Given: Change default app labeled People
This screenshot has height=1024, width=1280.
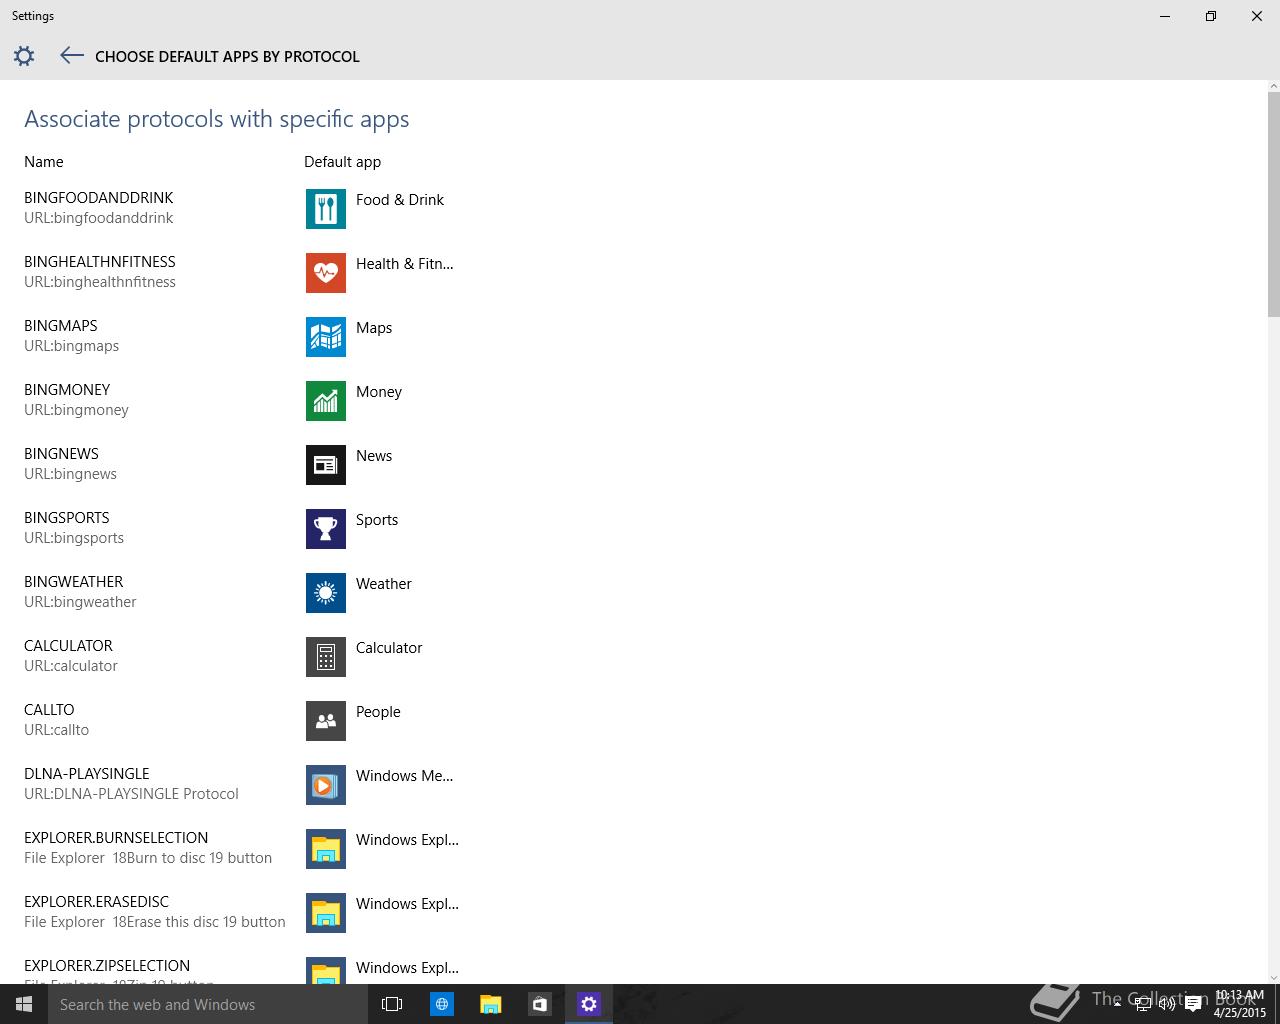Looking at the screenshot, I should pyautogui.click(x=378, y=712).
